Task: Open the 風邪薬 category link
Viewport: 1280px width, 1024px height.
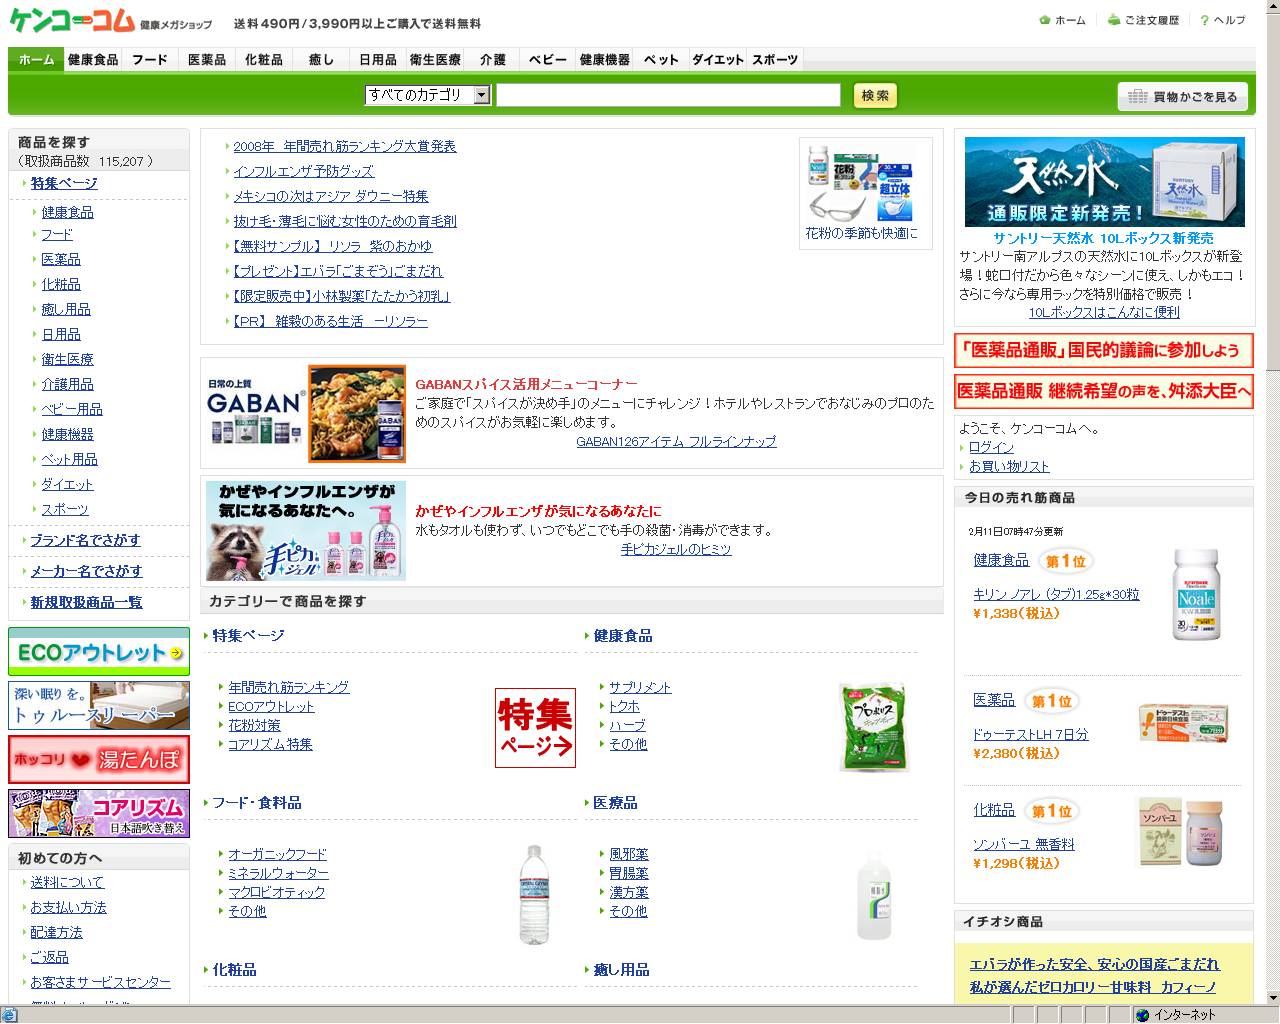Action: click(x=628, y=854)
